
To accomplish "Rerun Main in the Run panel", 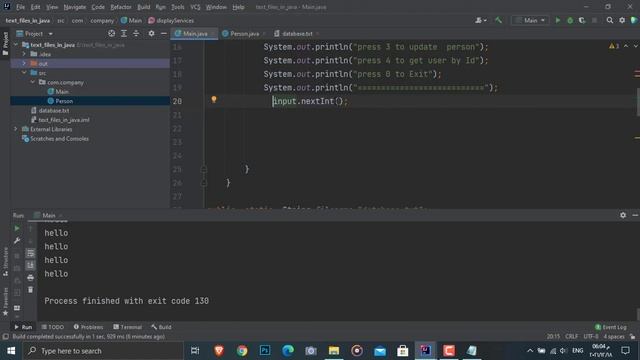I will 17,229.
